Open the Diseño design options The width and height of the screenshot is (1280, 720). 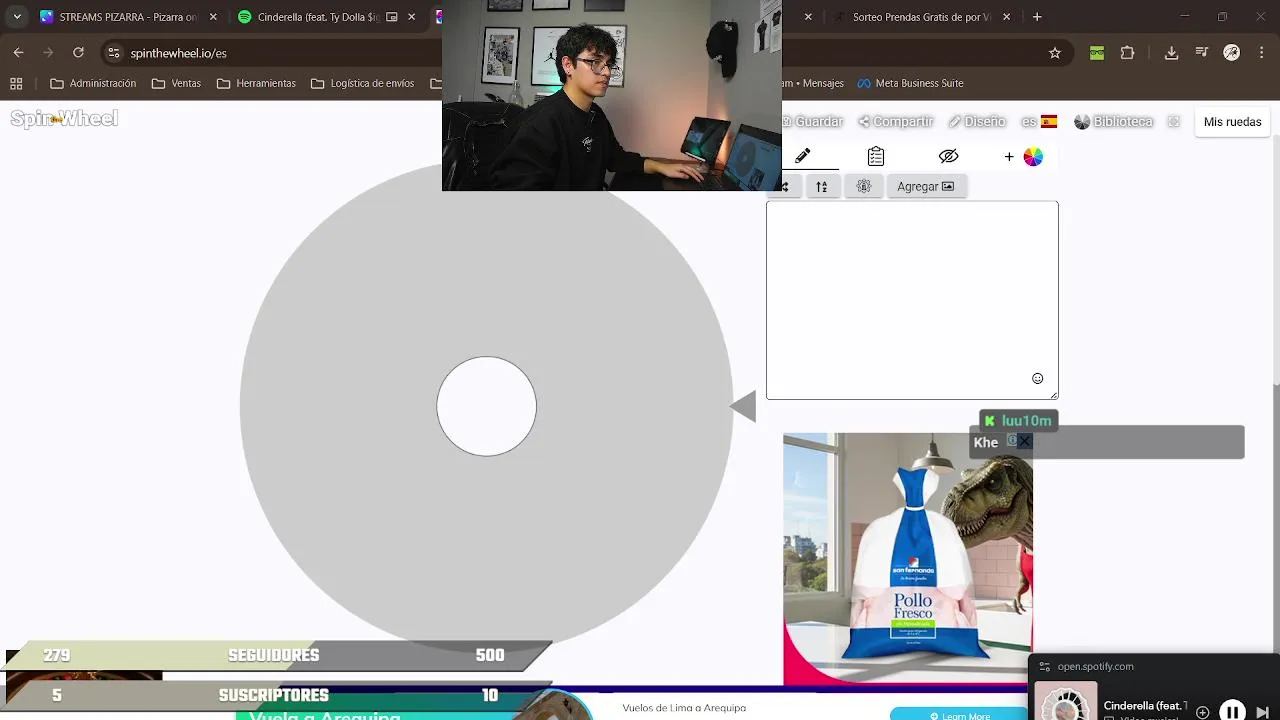(977, 121)
